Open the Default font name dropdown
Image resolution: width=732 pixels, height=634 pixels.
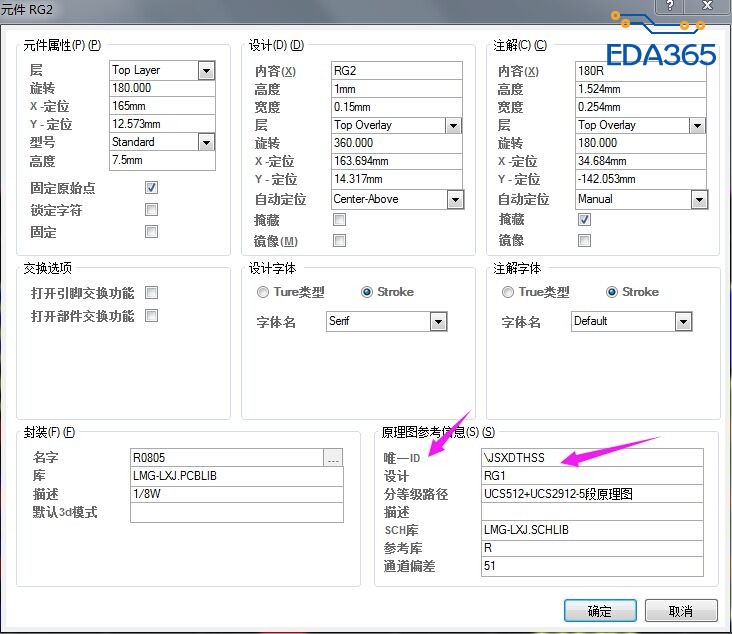[x=683, y=322]
